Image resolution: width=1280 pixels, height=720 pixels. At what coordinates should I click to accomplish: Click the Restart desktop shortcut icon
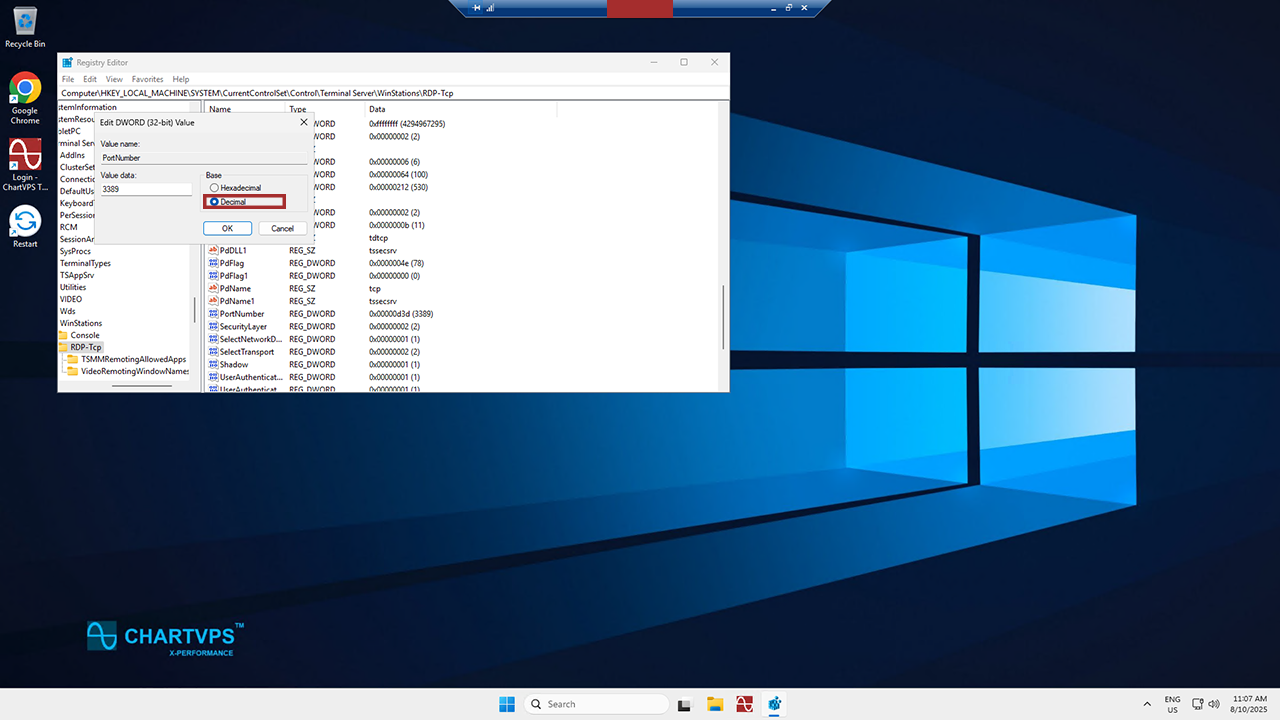click(x=25, y=222)
